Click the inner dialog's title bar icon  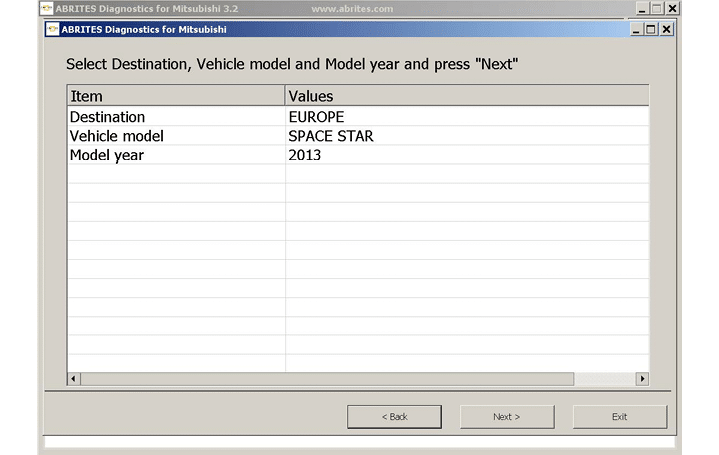click(54, 29)
